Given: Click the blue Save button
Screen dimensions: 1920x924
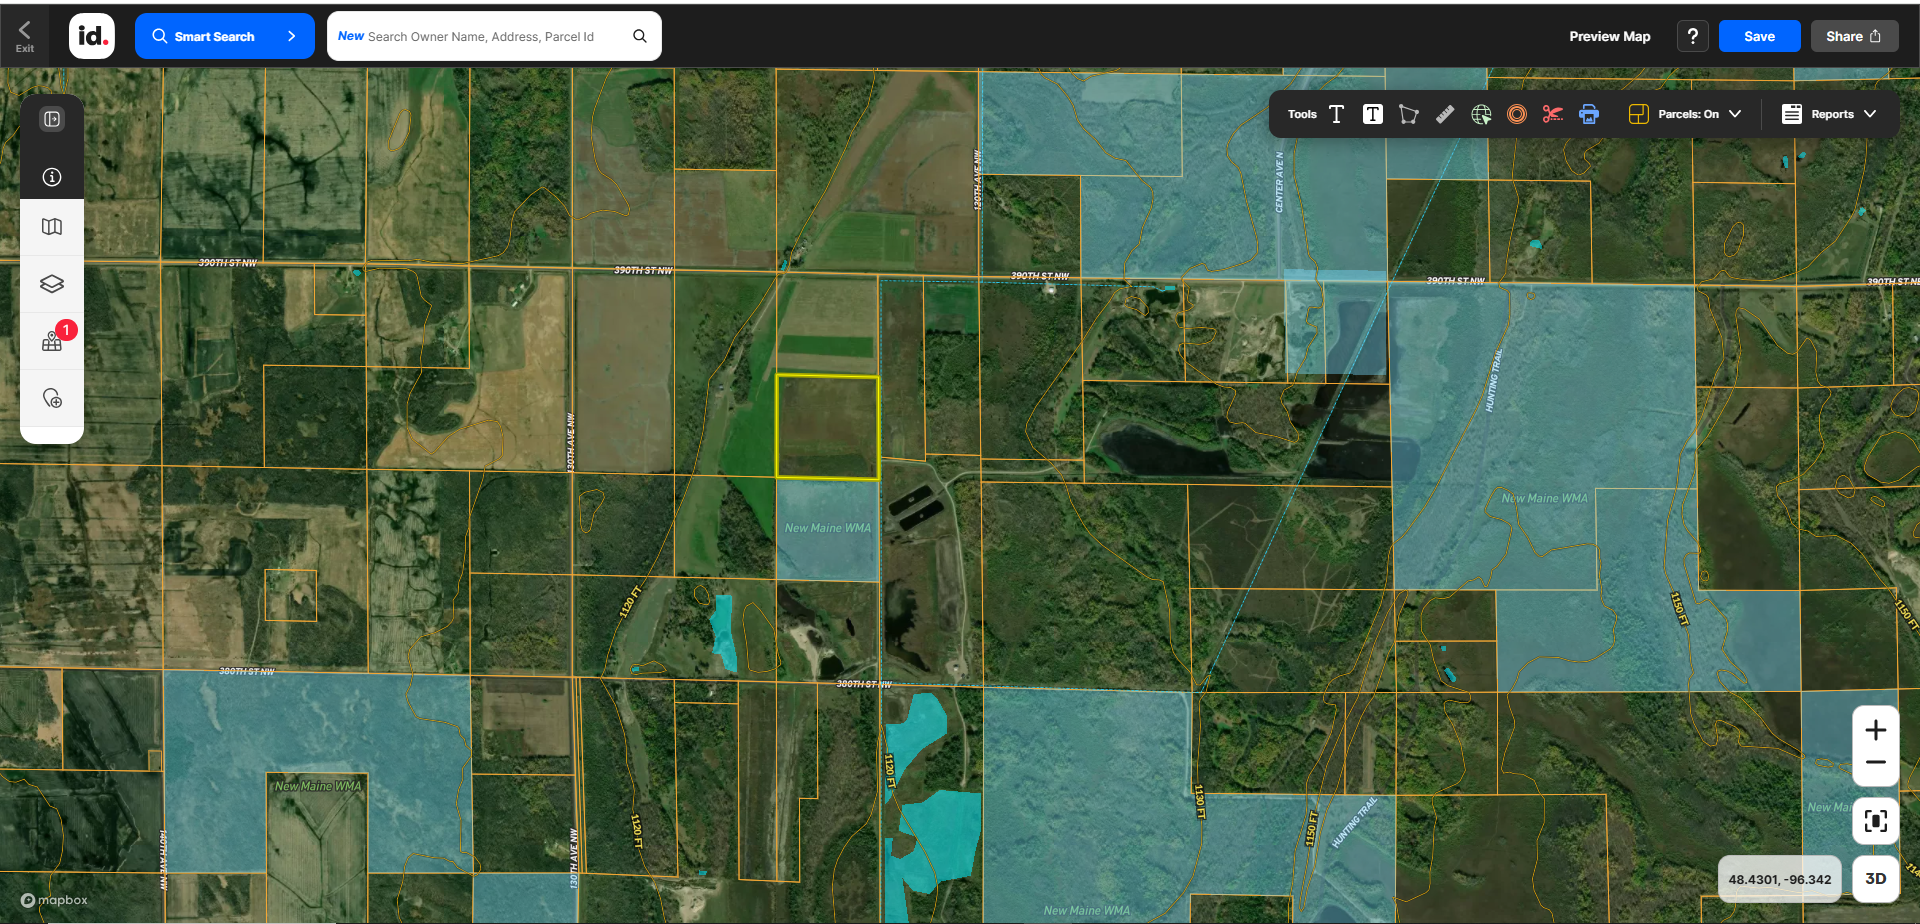Looking at the screenshot, I should [x=1759, y=36].
